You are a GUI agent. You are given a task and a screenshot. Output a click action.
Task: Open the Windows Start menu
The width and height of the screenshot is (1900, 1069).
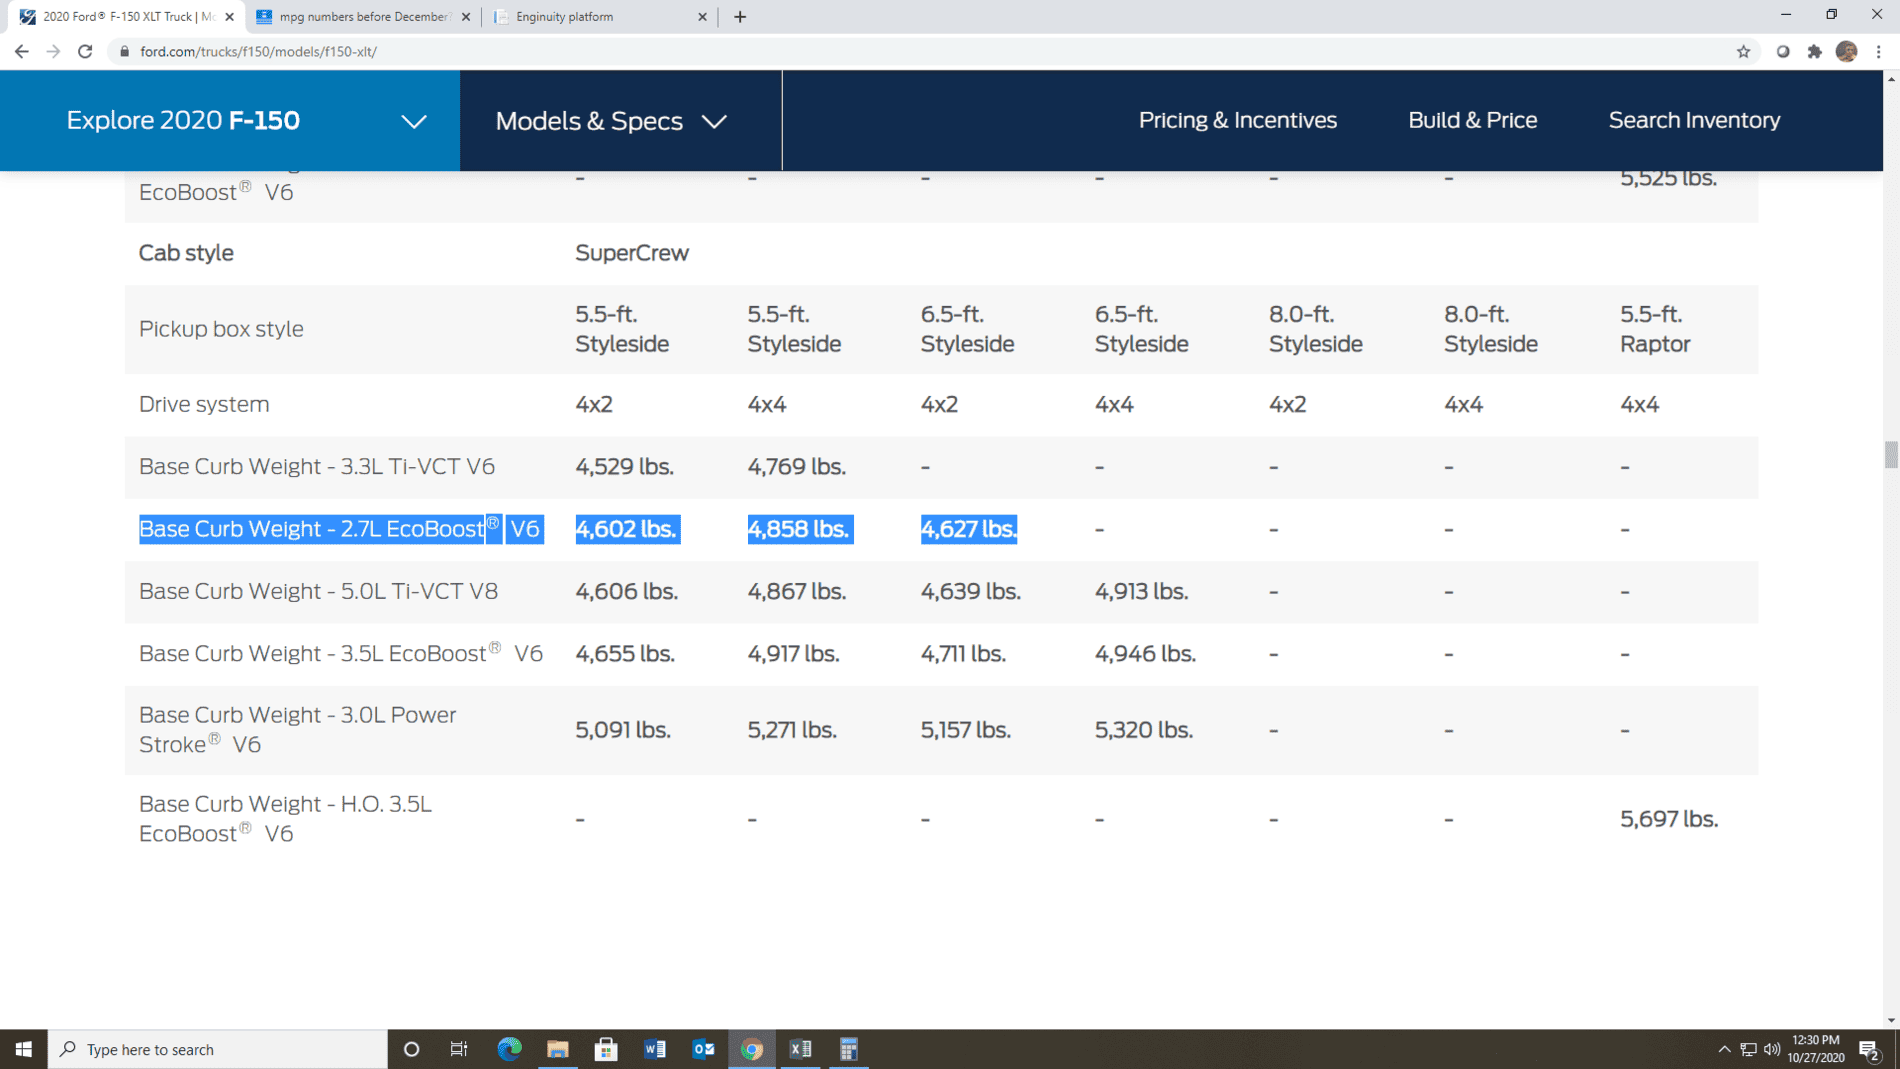[23, 1049]
